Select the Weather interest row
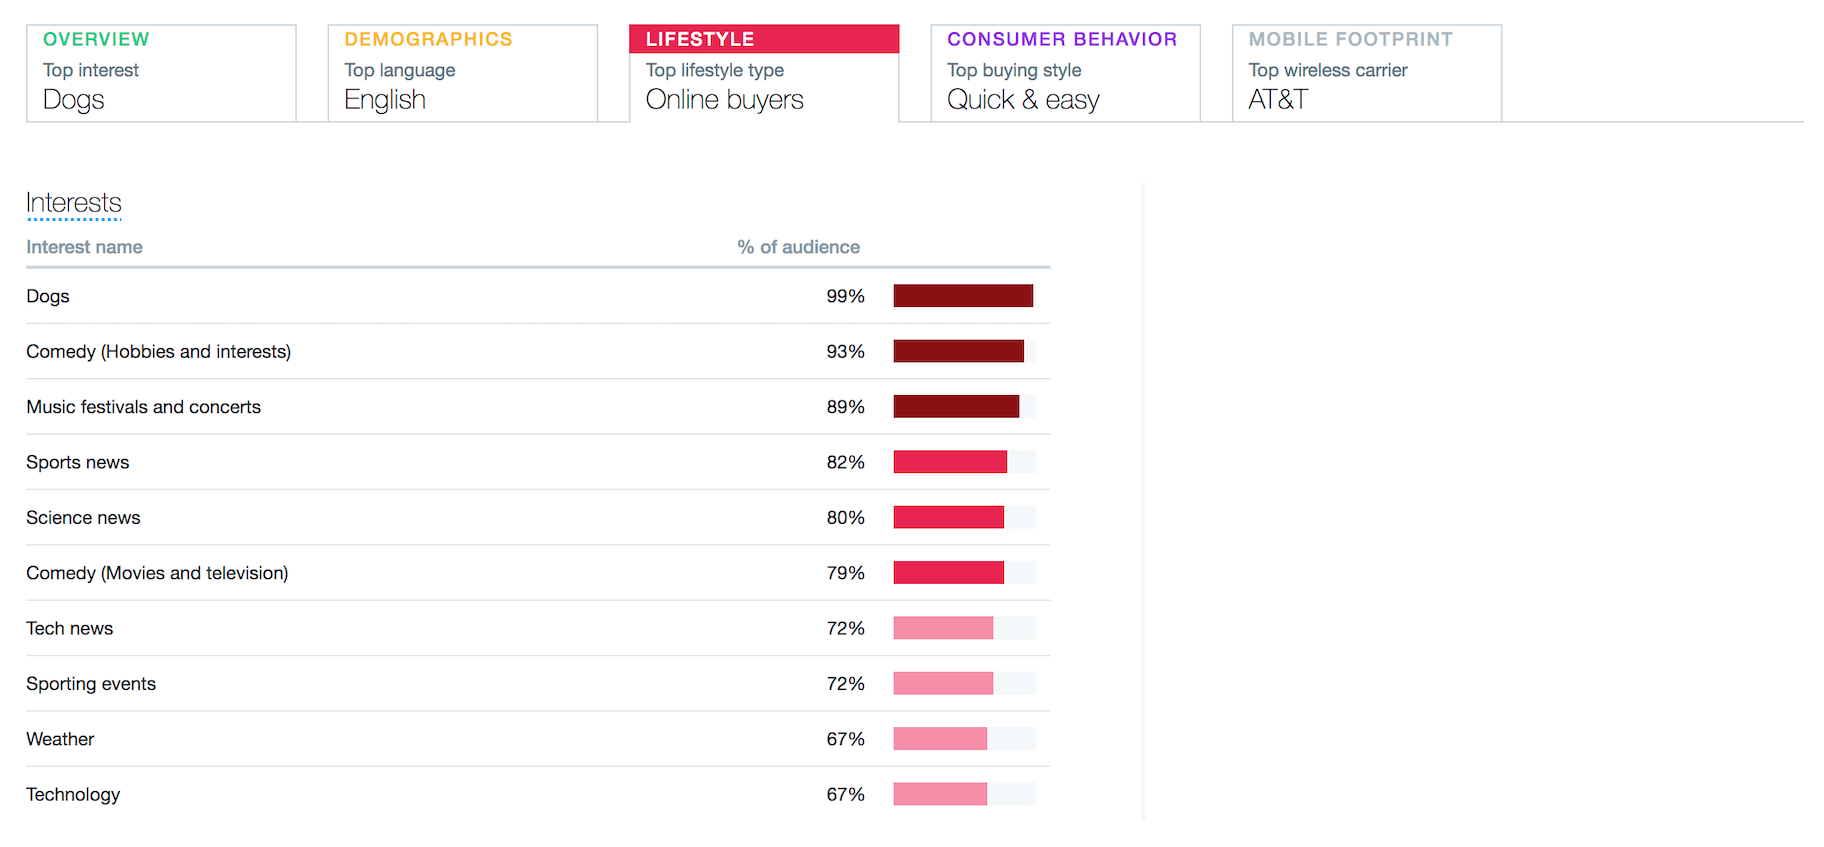Viewport: 1824px width, 847px height. pyautogui.click(x=60, y=739)
